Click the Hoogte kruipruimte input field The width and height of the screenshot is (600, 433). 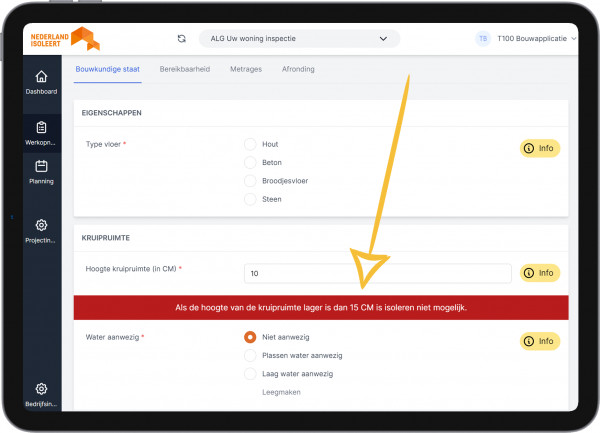(x=377, y=273)
